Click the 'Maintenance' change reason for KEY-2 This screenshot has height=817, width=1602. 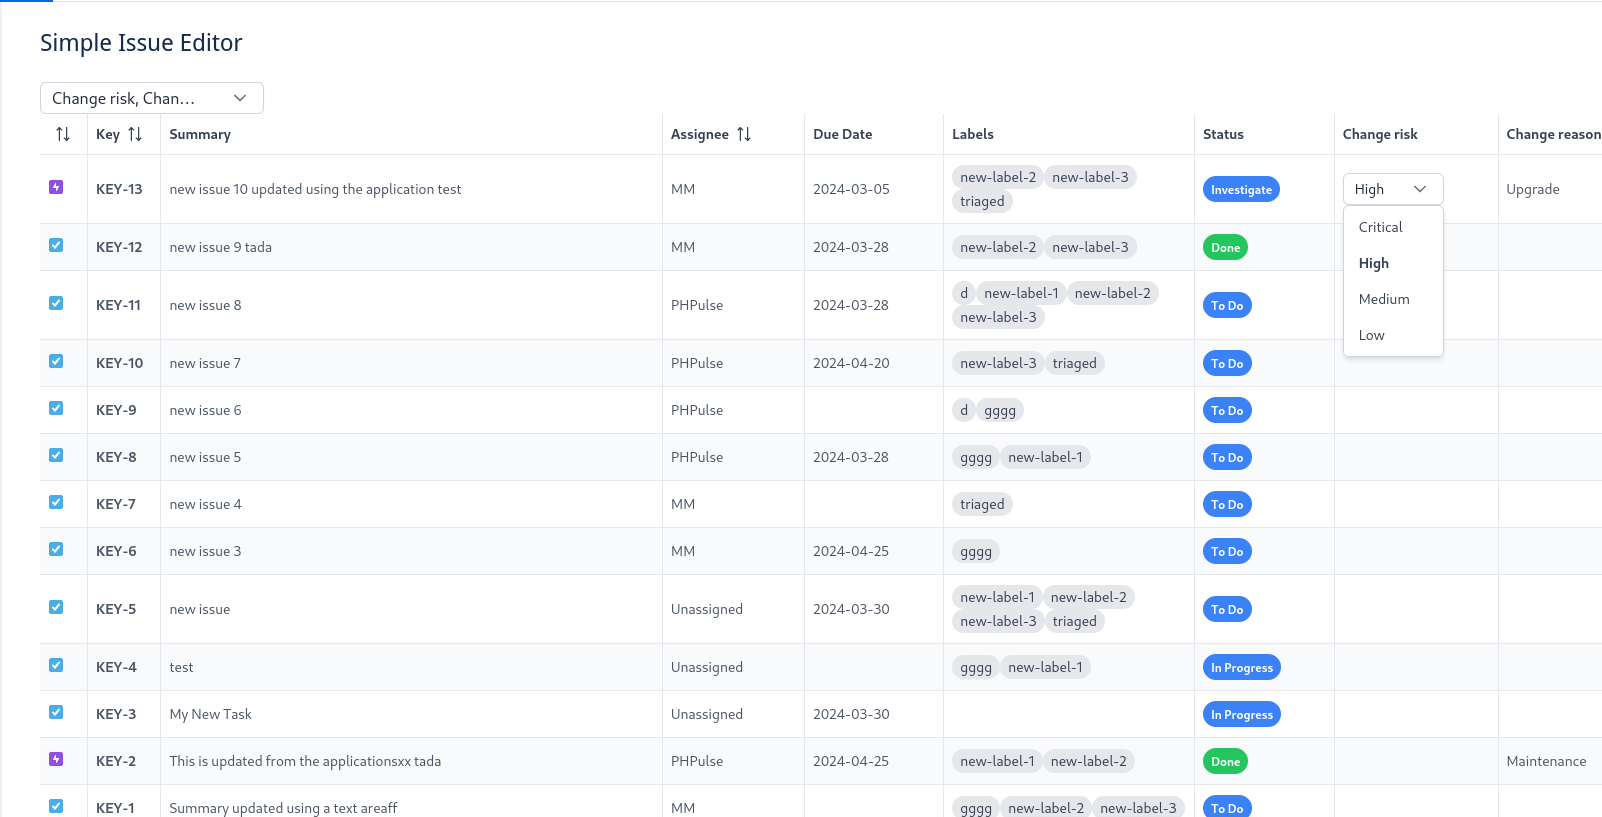tap(1546, 762)
